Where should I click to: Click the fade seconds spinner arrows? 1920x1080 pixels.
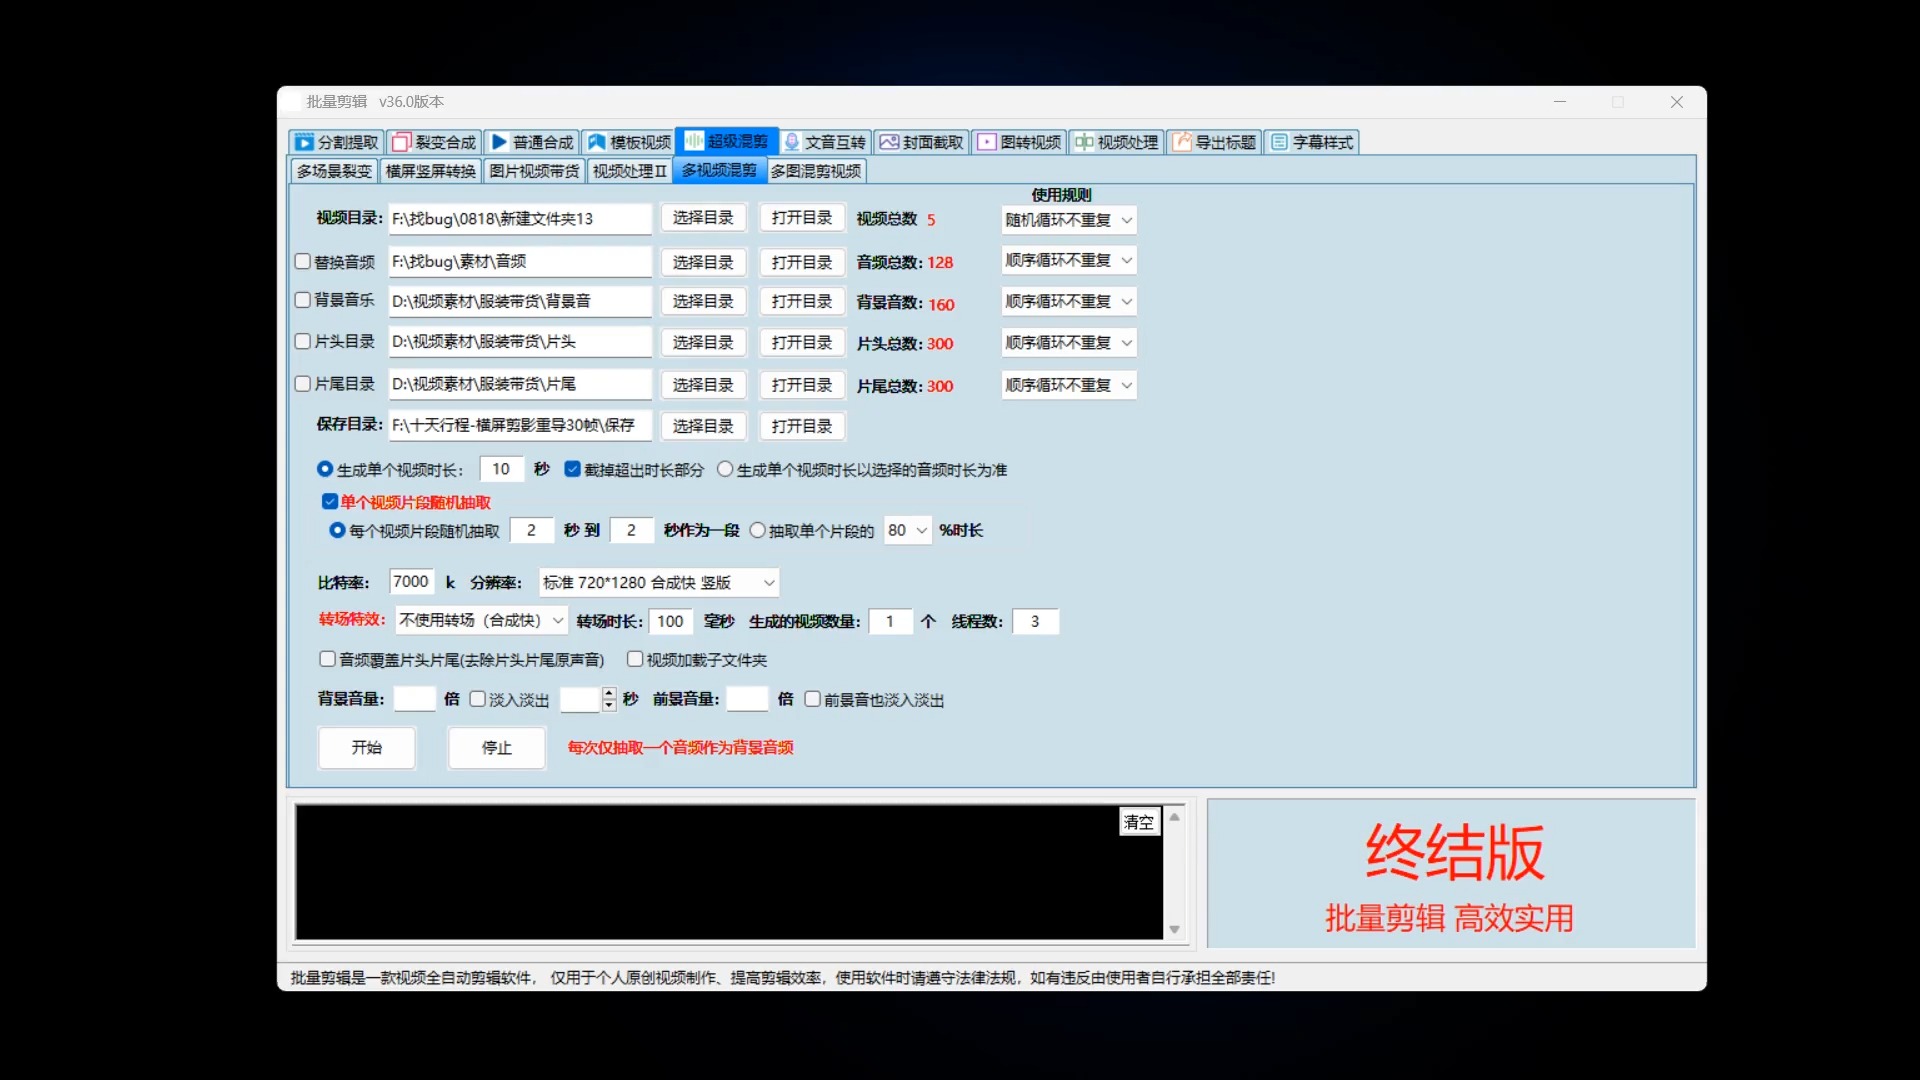(608, 699)
